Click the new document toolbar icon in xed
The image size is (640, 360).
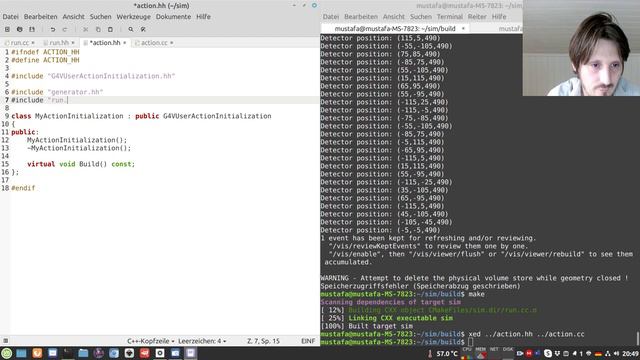click(7, 29)
